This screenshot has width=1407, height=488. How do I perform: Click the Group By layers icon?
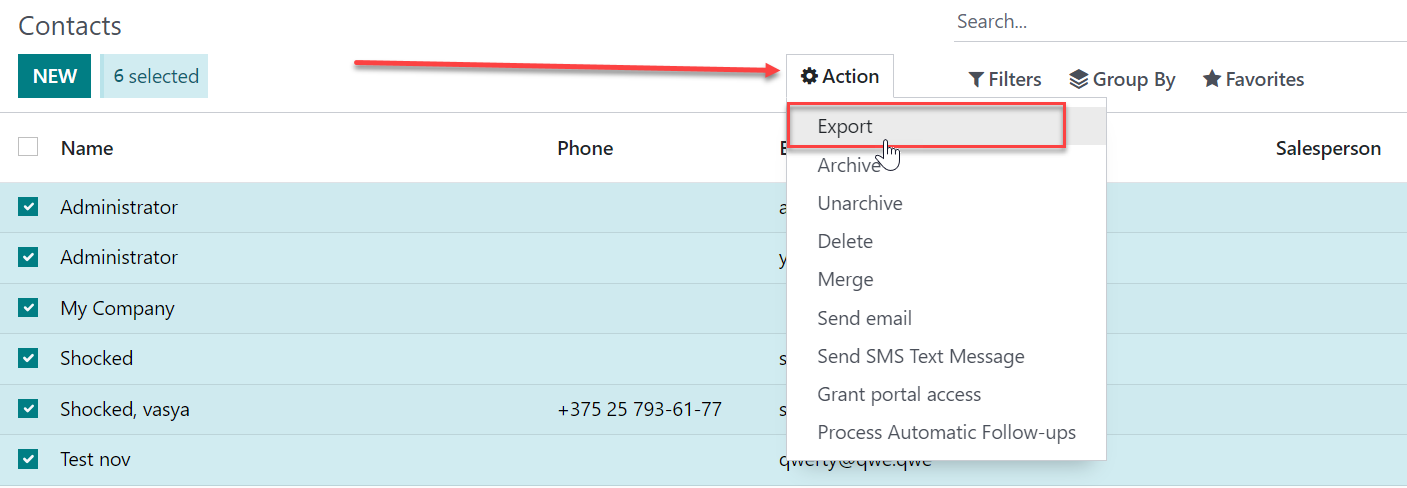(x=1078, y=79)
